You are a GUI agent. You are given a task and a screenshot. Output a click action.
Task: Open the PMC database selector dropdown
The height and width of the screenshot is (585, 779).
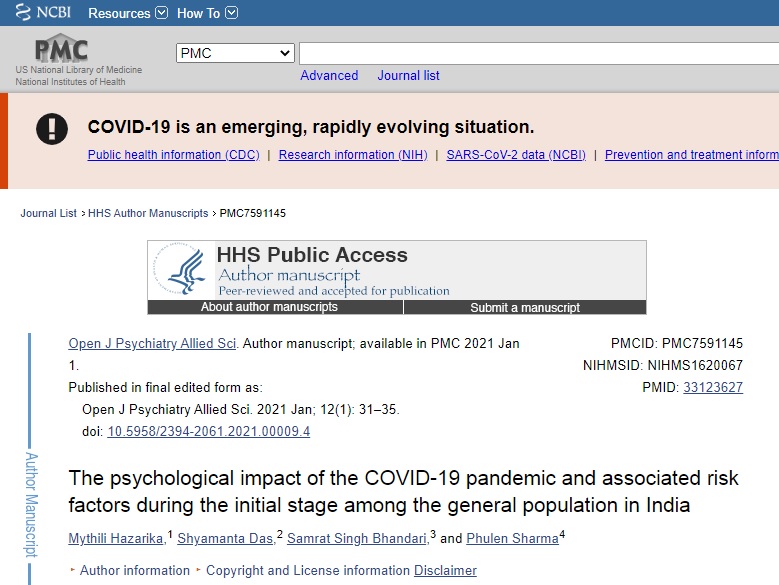[x=235, y=53]
